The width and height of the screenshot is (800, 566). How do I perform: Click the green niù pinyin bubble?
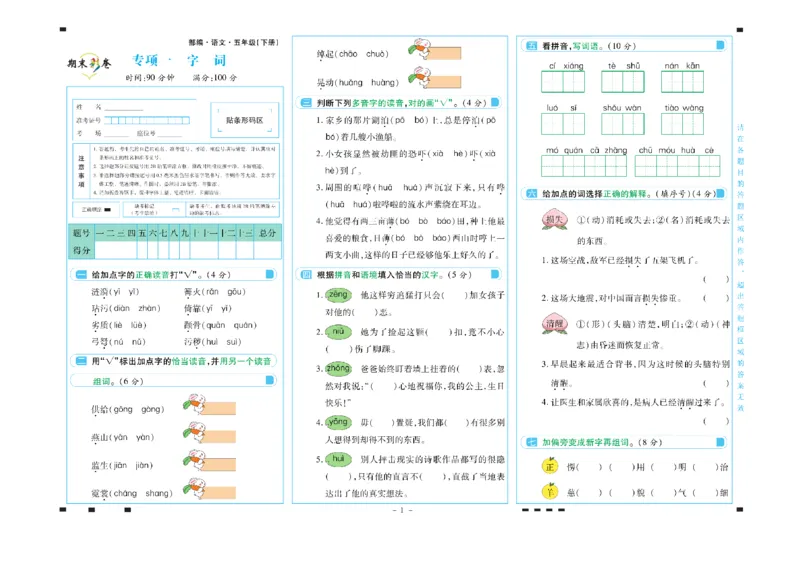point(338,332)
